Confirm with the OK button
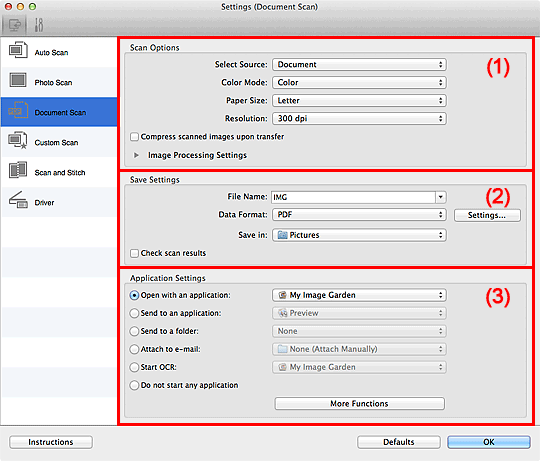Image resolution: width=540 pixels, height=461 pixels. point(489,442)
